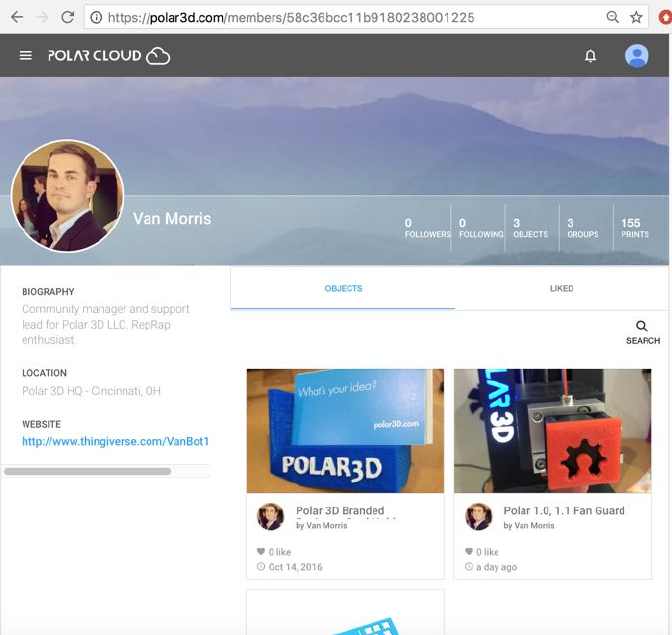This screenshot has height=635, width=672.
Task: Switch to the Liked tab
Action: (x=561, y=288)
